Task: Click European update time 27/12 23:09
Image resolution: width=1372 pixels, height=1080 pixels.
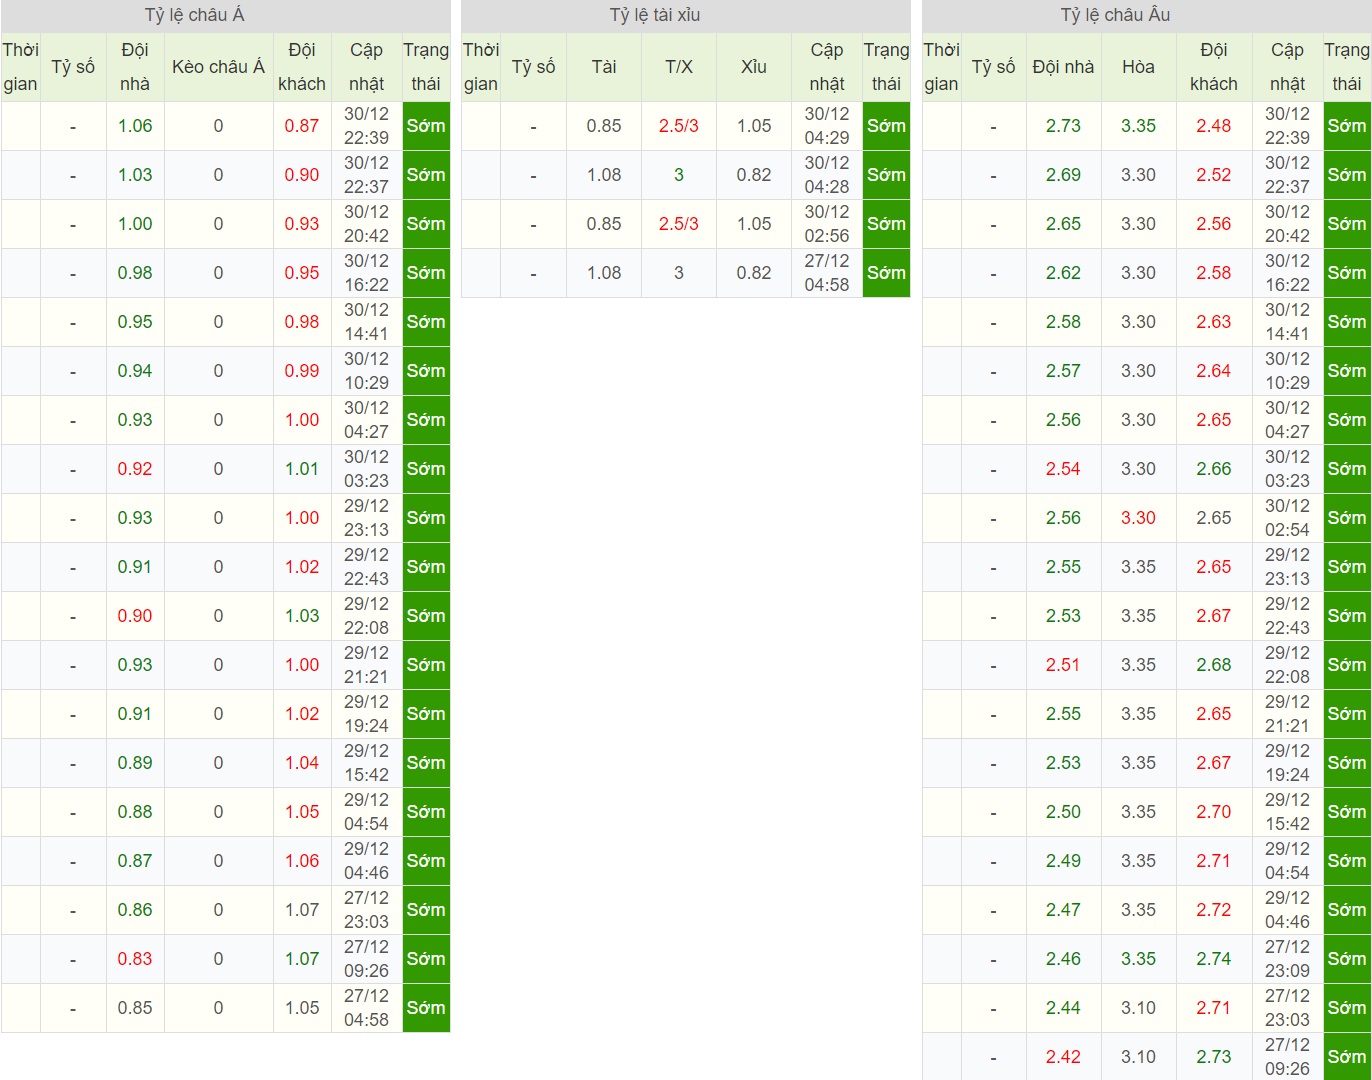Action: (1287, 959)
